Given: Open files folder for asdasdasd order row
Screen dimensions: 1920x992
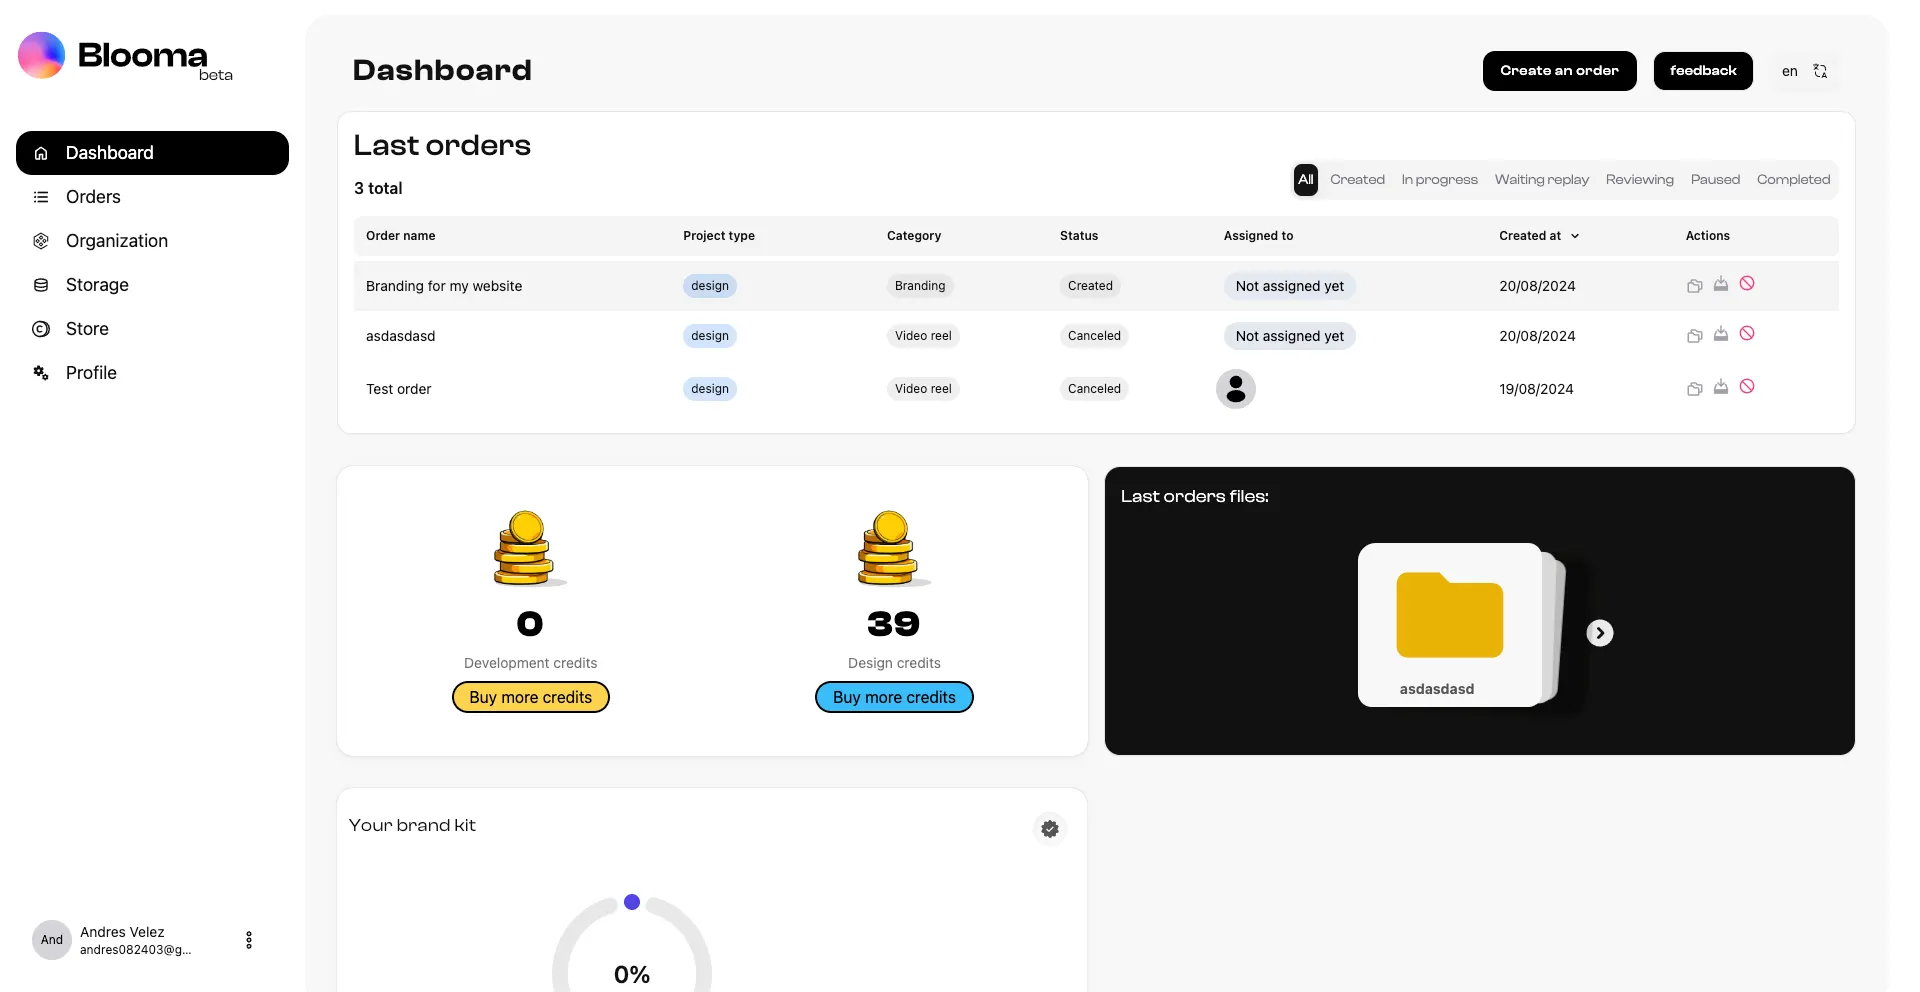Looking at the screenshot, I should click(1694, 336).
